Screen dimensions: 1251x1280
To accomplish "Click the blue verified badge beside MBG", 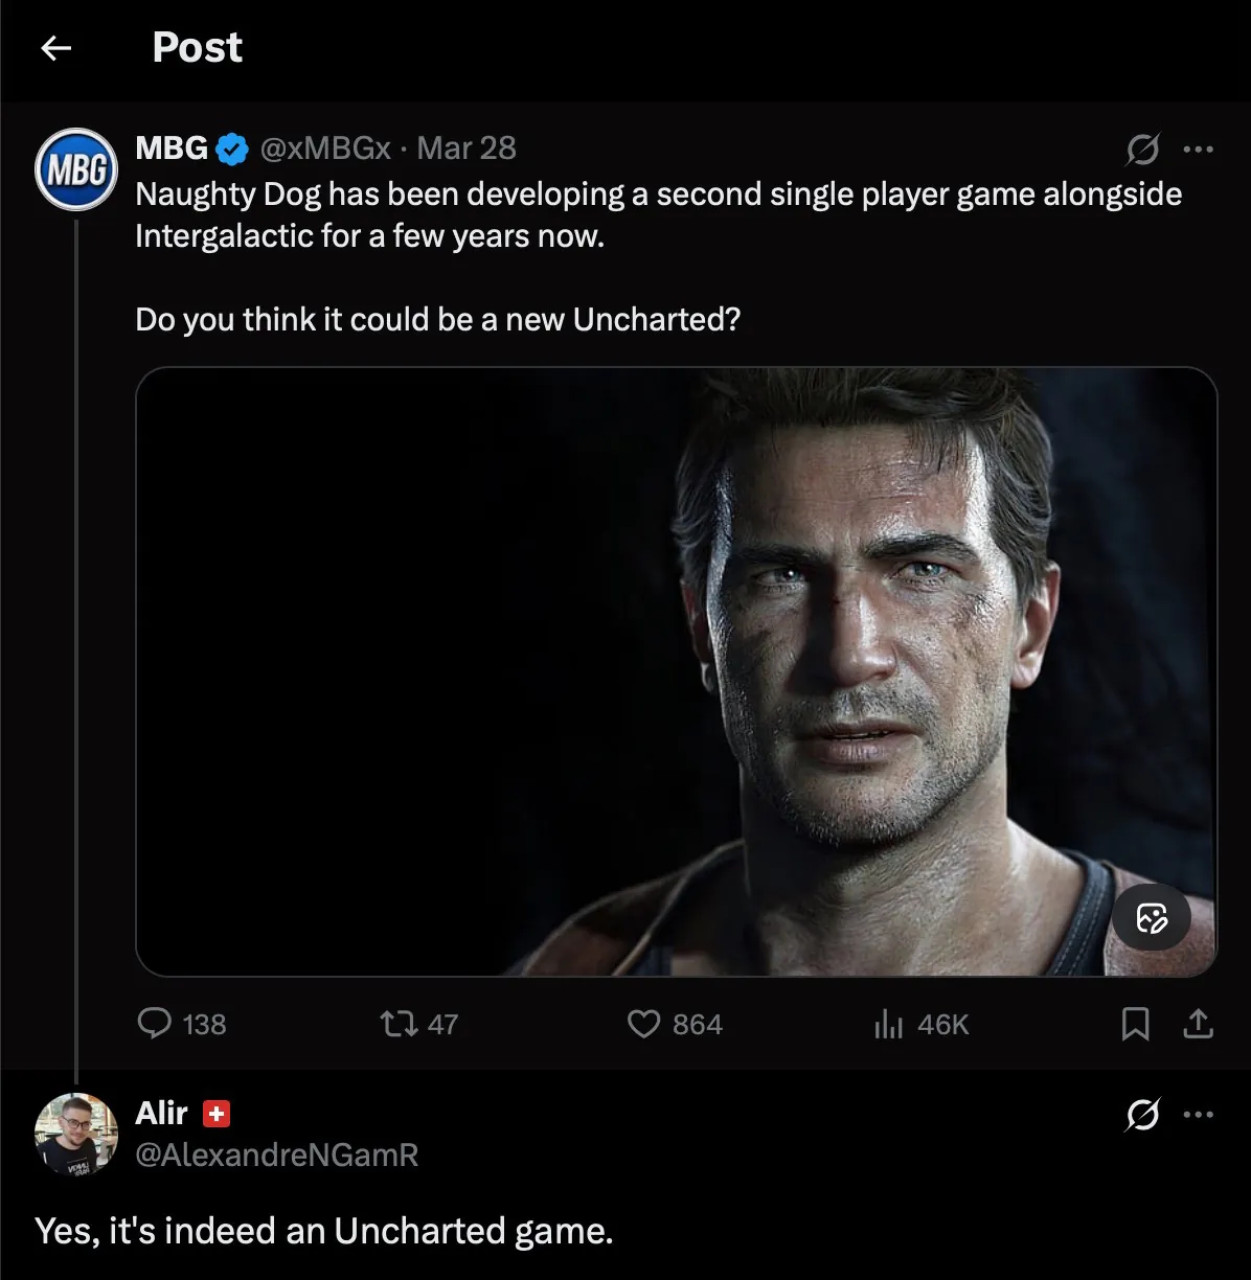I will 232,149.
